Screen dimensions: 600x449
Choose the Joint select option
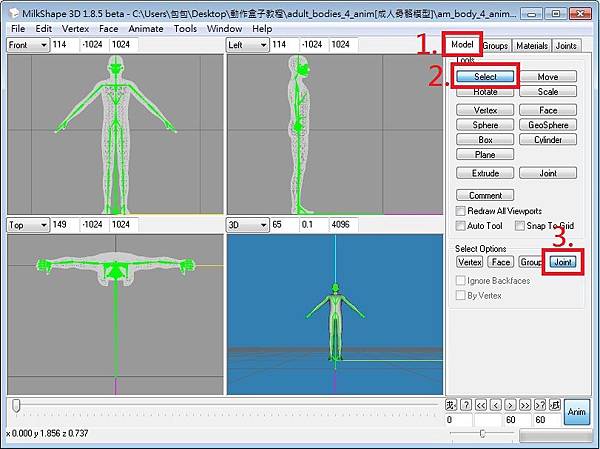point(562,262)
